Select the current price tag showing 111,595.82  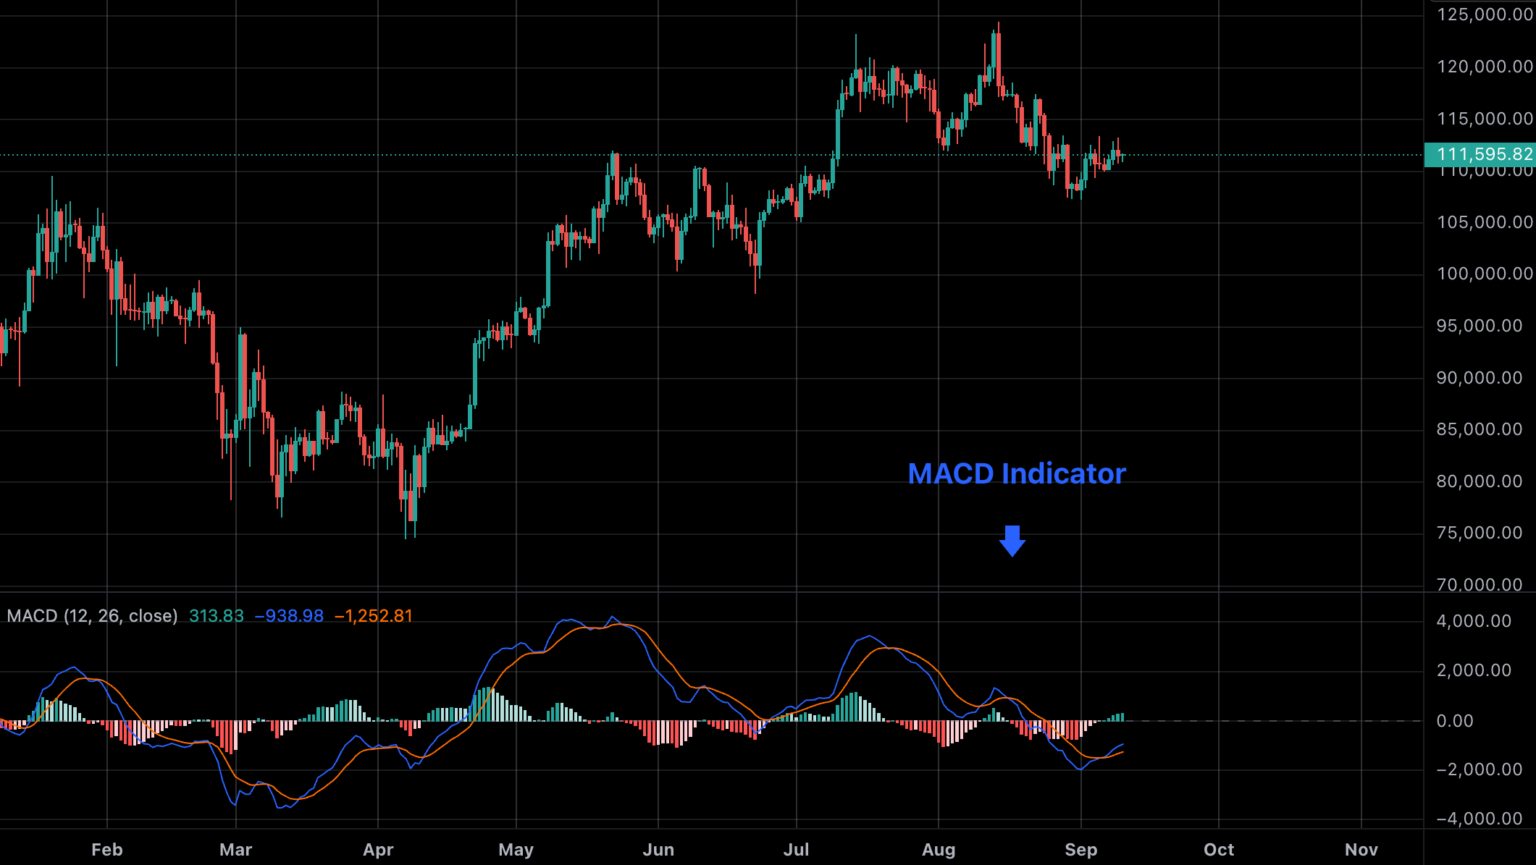pyautogui.click(x=1478, y=155)
